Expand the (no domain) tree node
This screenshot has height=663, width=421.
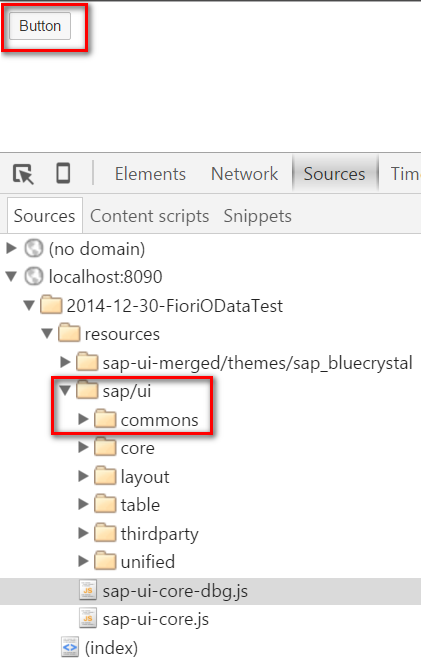(11, 248)
